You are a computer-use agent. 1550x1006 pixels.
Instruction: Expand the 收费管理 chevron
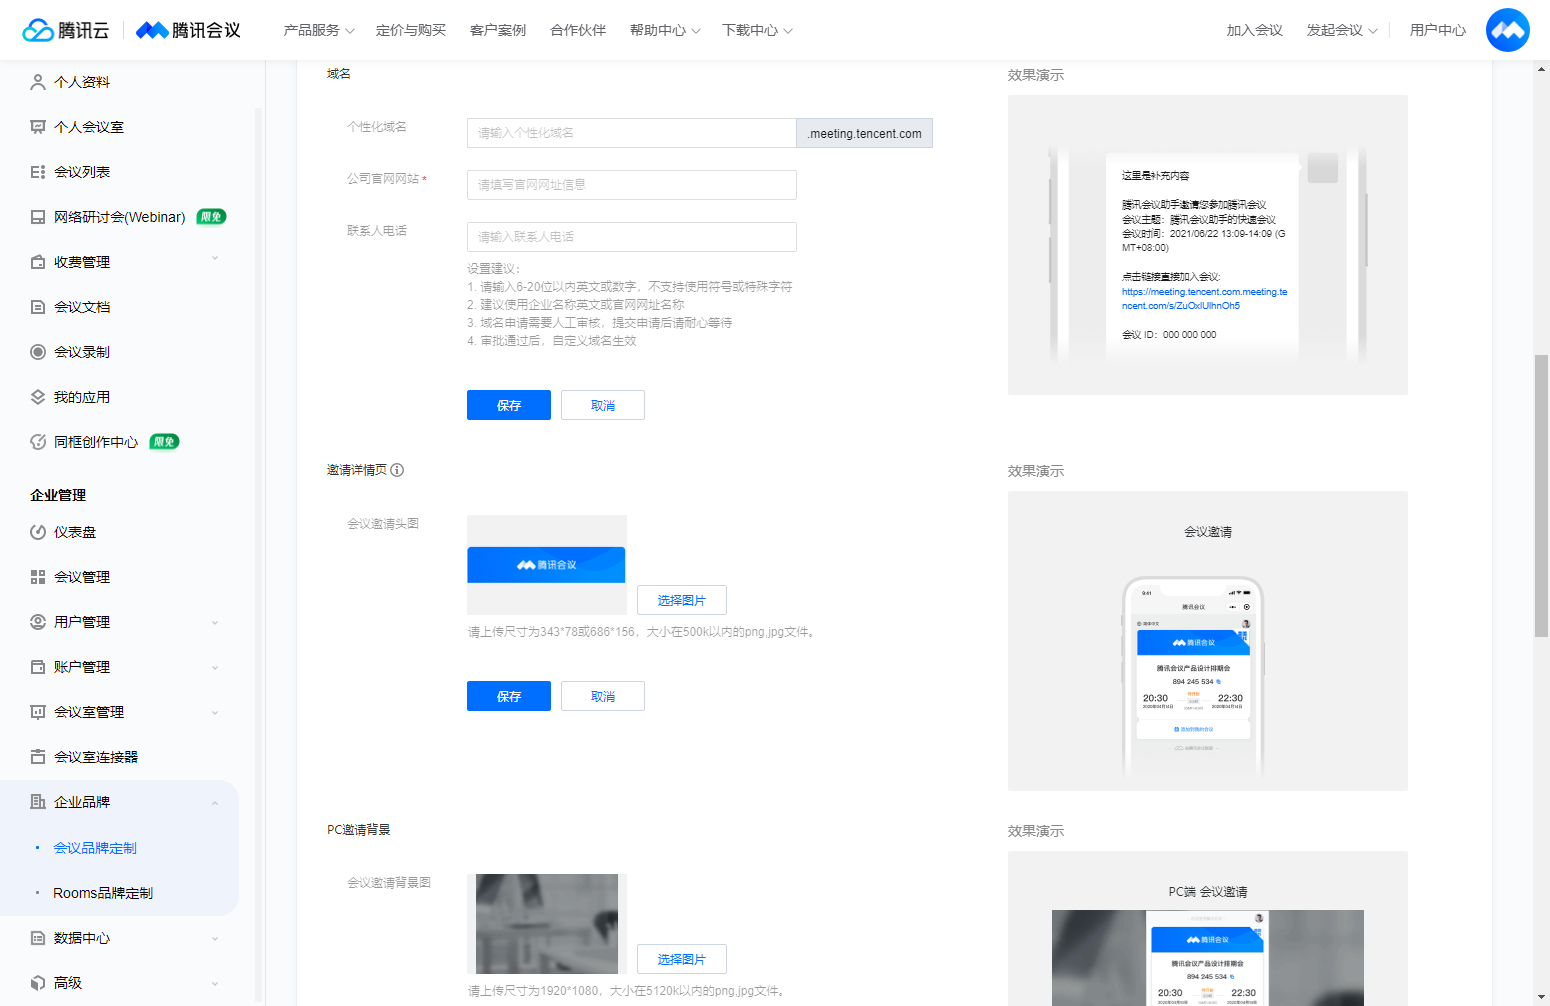pyautogui.click(x=215, y=259)
